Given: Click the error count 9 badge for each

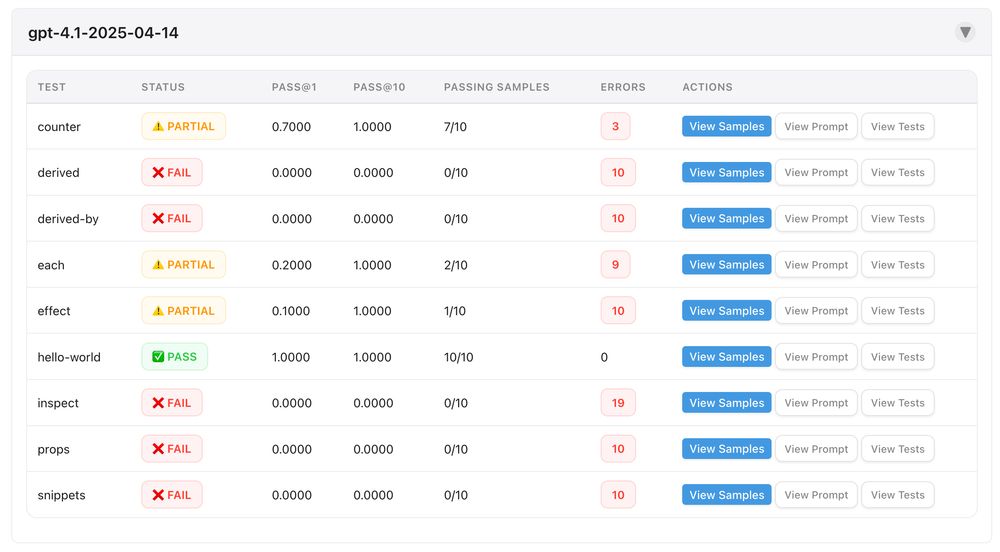Looking at the screenshot, I should 615,265.
